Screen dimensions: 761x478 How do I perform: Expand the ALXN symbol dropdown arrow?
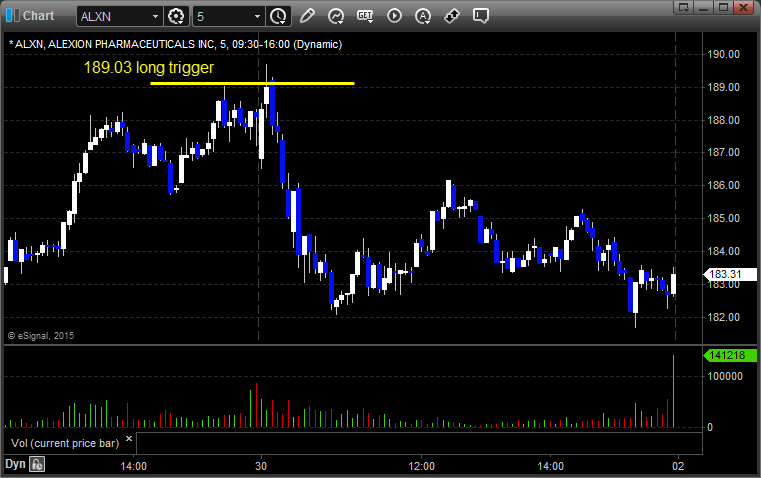(x=155, y=16)
